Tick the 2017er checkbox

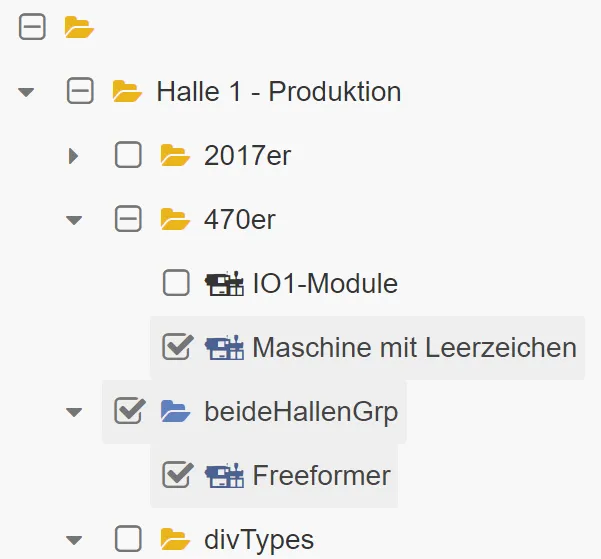pos(128,156)
